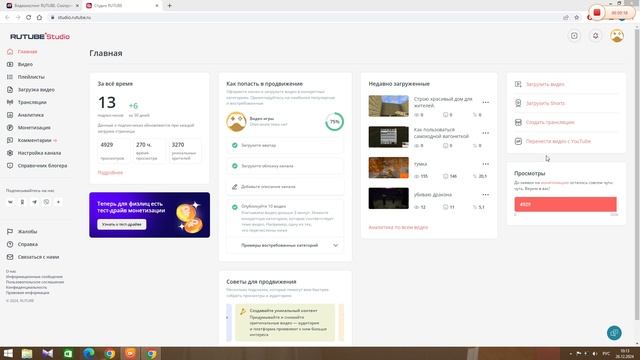Go to Загрузка видео in sidebar
Screen dimensions: 640x360
click(x=36, y=89)
